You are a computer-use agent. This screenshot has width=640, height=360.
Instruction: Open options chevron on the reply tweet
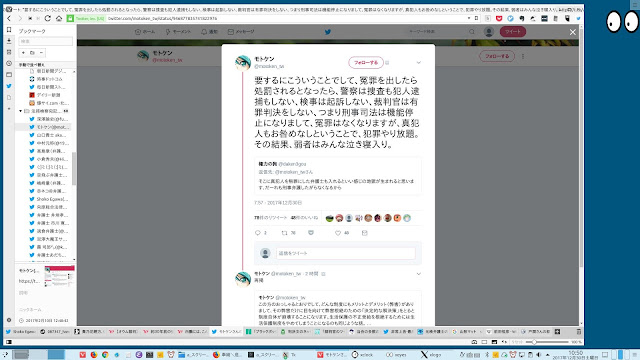click(x=418, y=274)
